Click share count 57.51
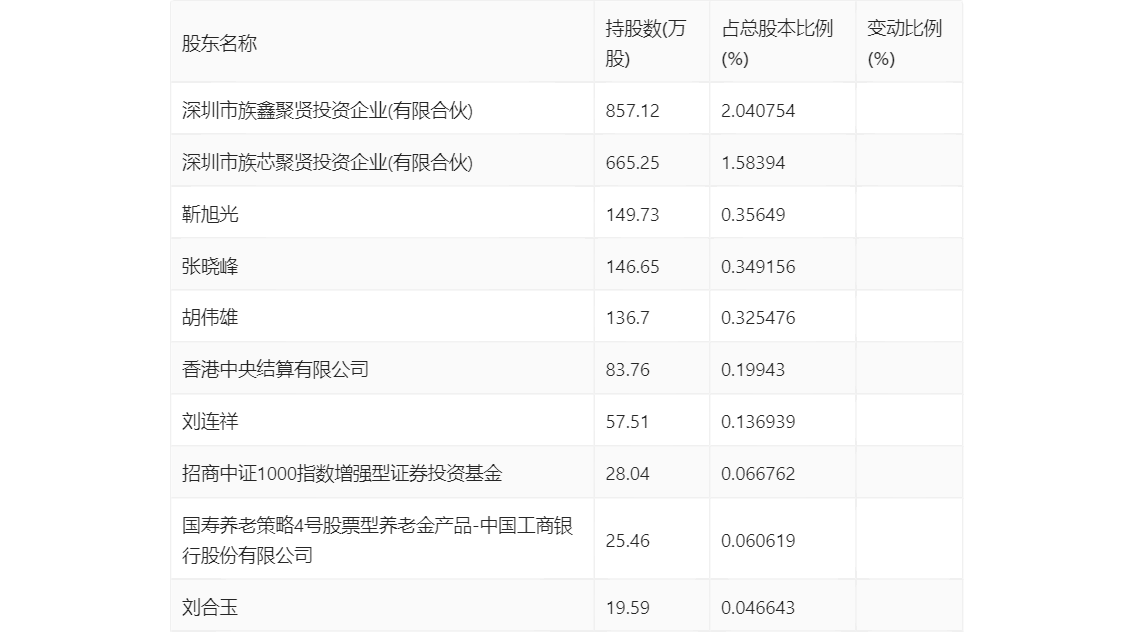 (627, 422)
